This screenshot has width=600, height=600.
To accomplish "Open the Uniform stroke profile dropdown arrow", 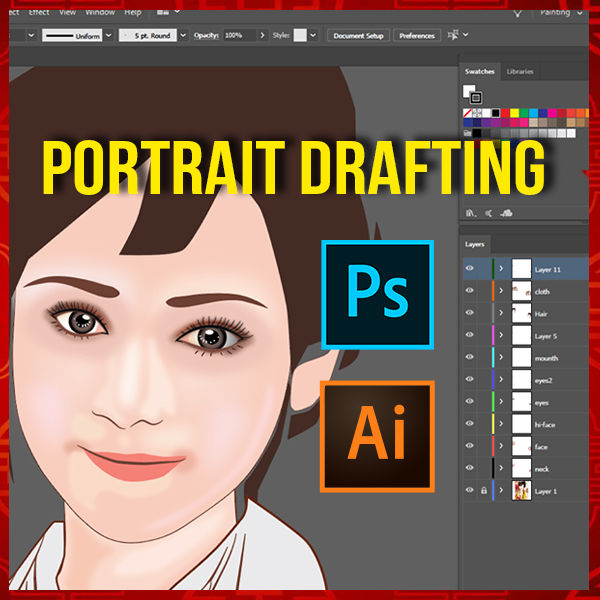I will [109, 36].
